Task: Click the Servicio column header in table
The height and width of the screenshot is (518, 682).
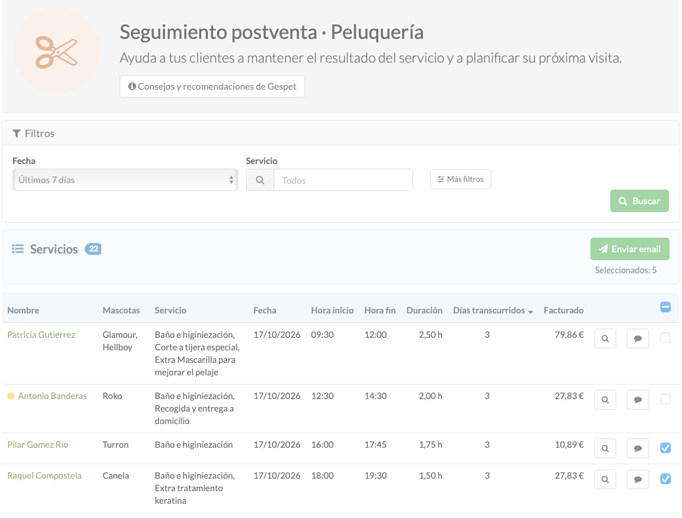Action: coord(170,311)
